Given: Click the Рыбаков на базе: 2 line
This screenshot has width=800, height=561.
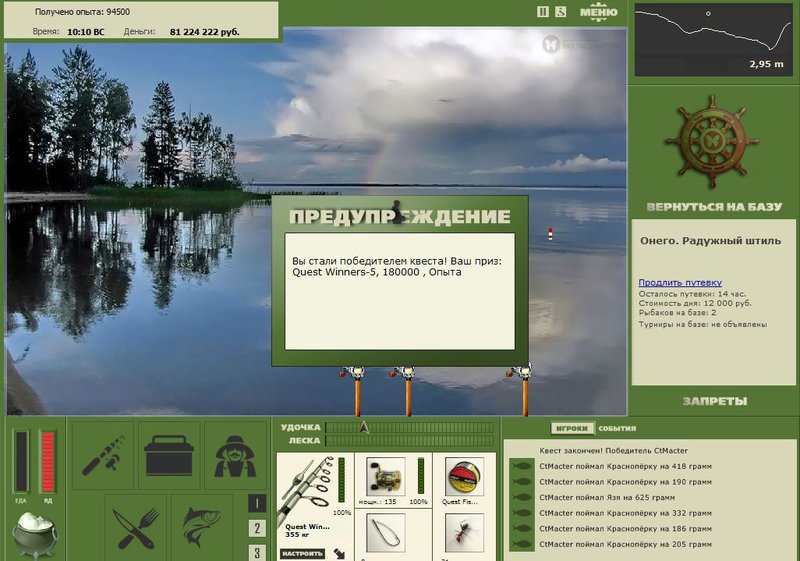Looking at the screenshot, I should pos(677,312).
